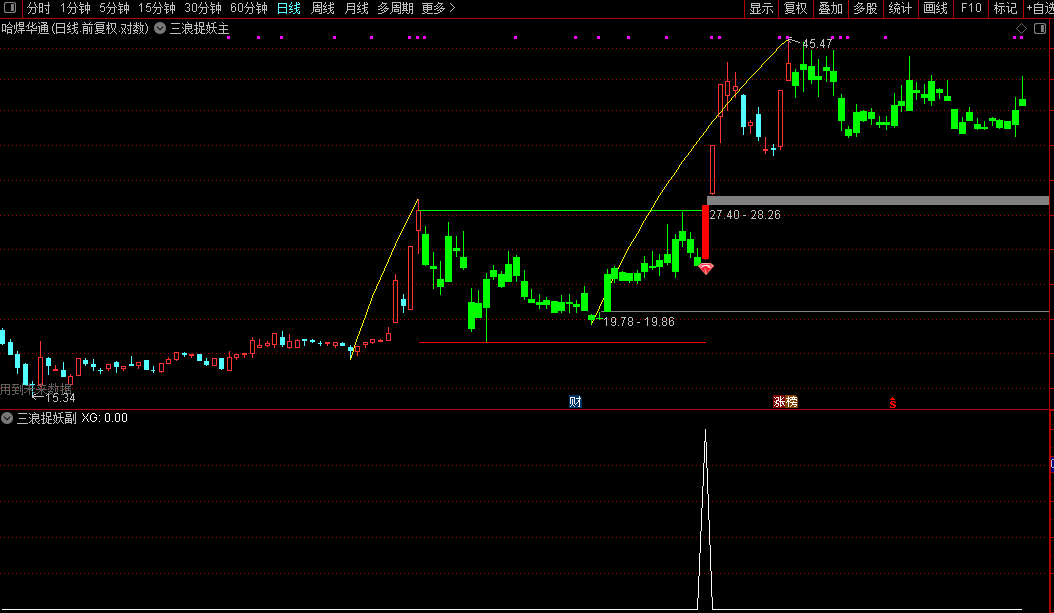Click the 三浪捉妖主 indicator name
The height and width of the screenshot is (613, 1054).
click(x=200, y=28)
